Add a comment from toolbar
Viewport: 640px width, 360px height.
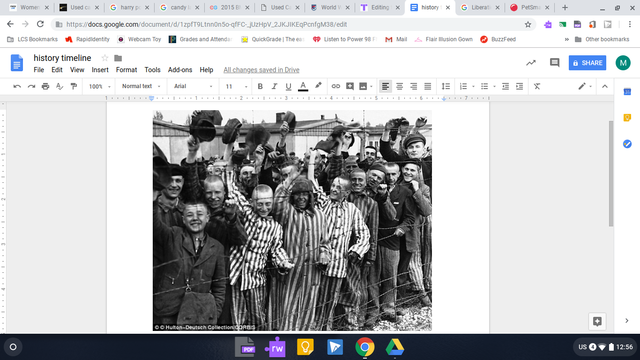350,87
